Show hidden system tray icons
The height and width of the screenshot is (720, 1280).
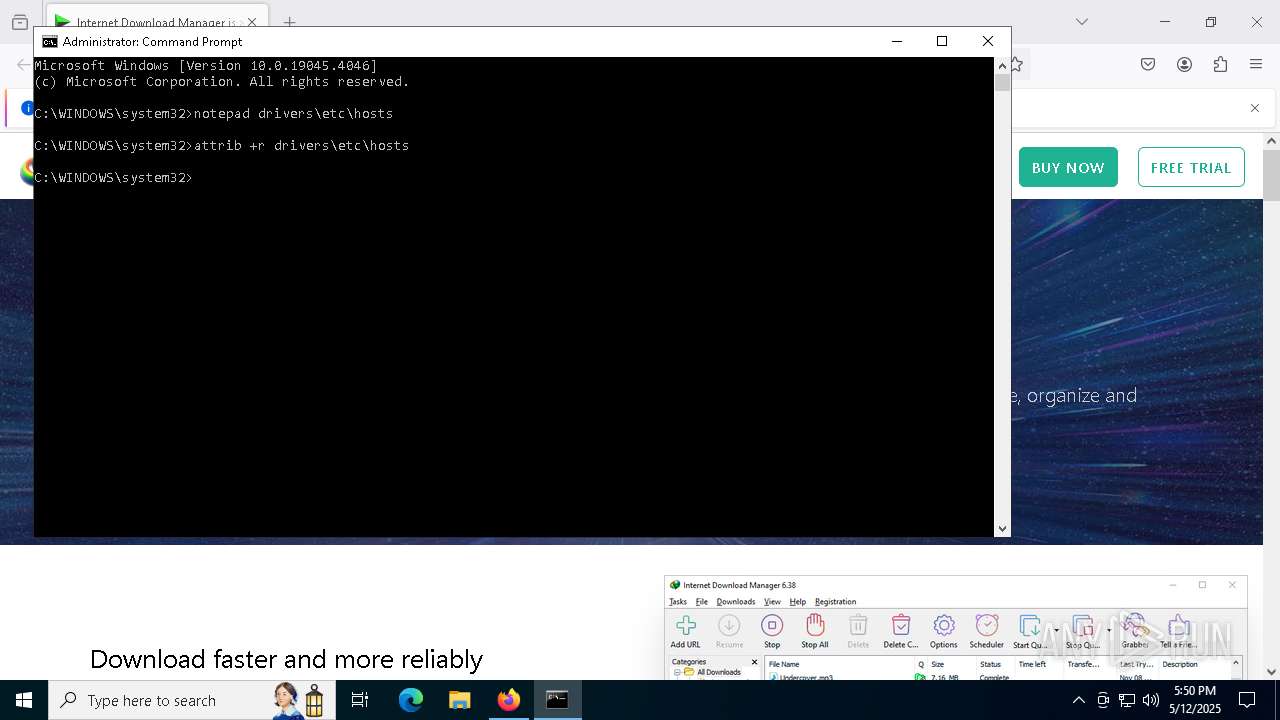(x=1078, y=700)
